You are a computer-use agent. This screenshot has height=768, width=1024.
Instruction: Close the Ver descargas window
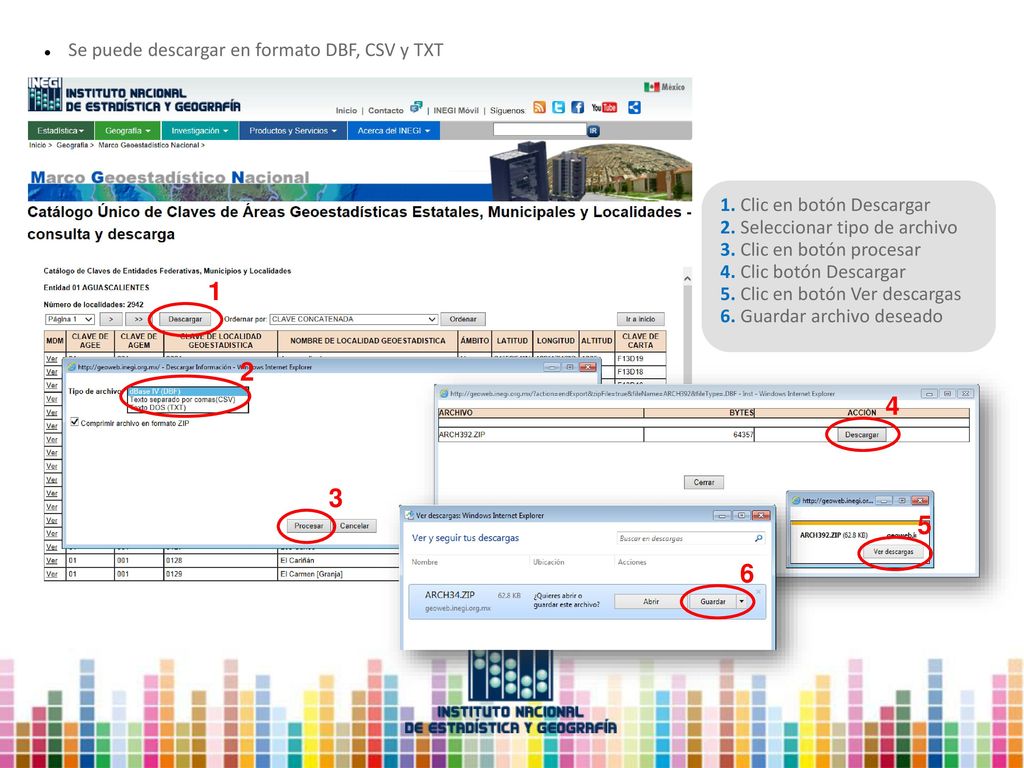pyautogui.click(x=761, y=515)
